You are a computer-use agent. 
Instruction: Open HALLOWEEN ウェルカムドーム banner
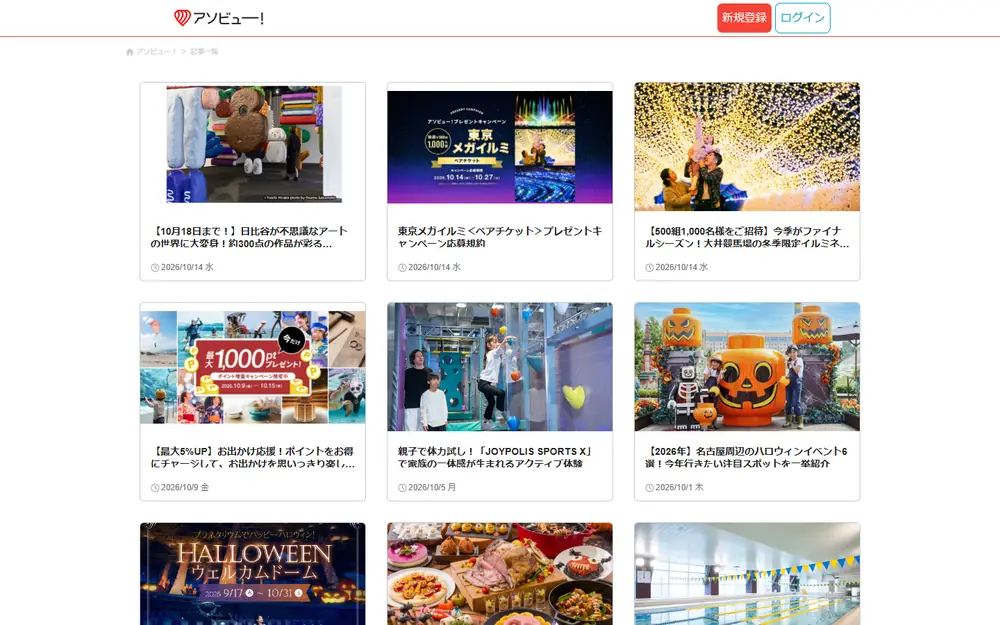[253, 574]
